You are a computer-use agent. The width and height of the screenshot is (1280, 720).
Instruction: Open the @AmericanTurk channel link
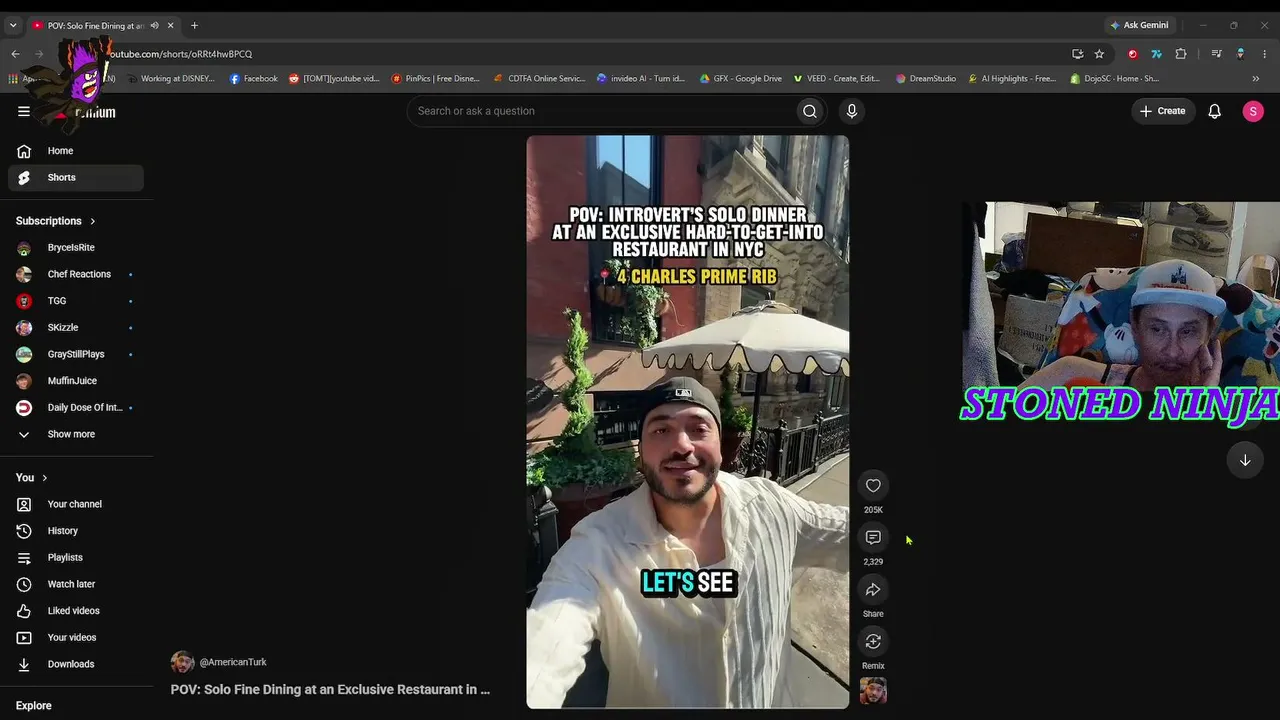tap(233, 662)
